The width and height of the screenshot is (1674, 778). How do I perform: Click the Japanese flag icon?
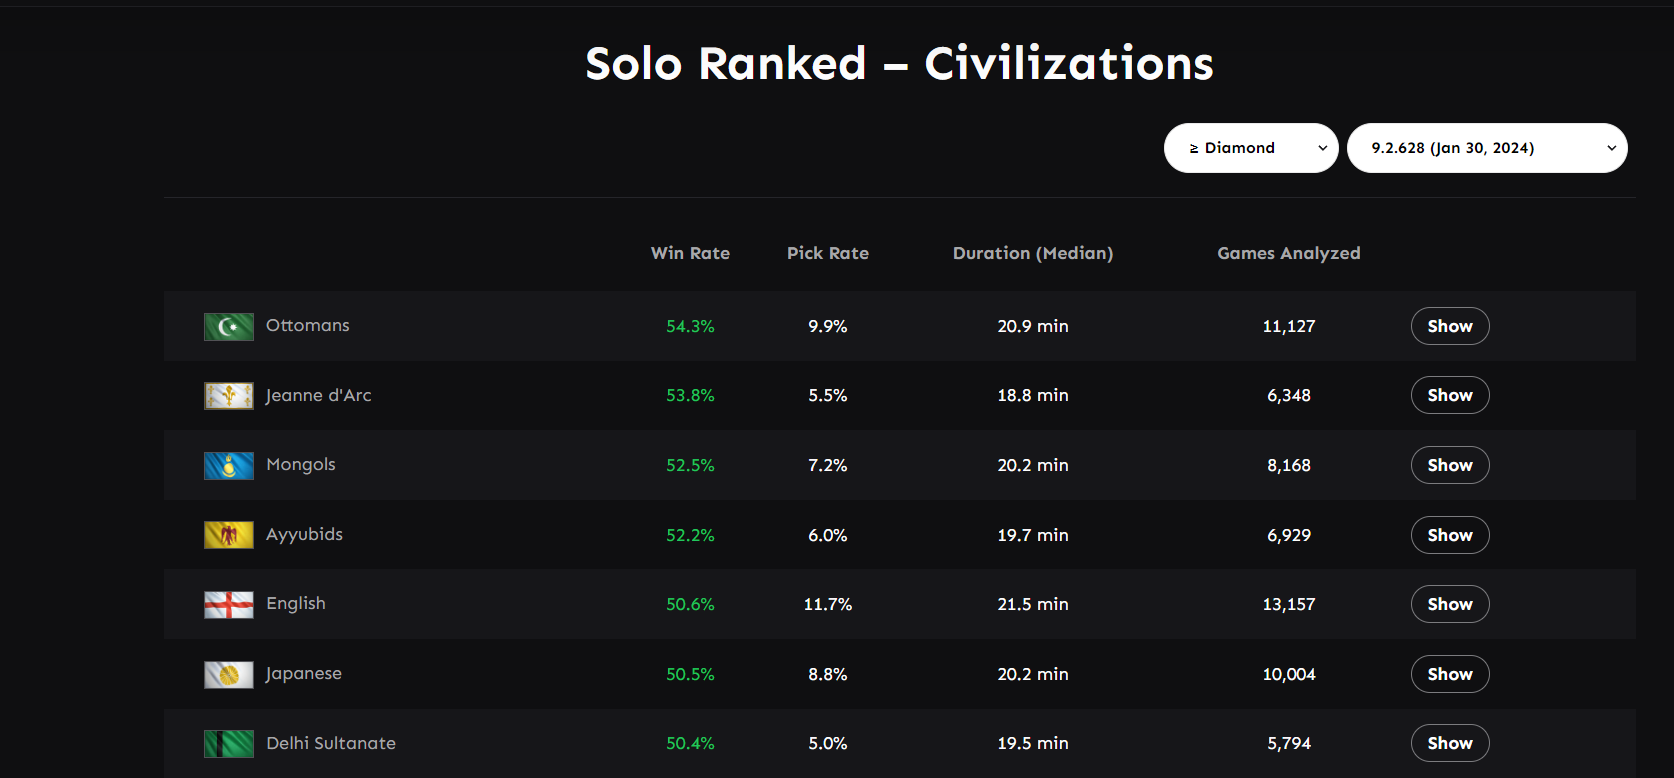coord(229,675)
